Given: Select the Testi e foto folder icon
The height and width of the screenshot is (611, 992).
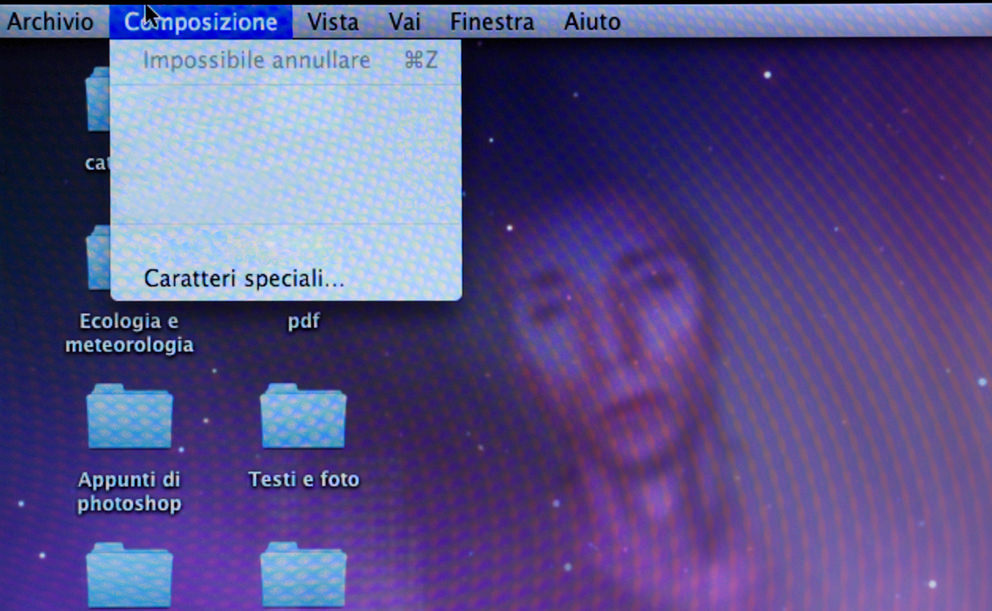Looking at the screenshot, I should click(303, 415).
